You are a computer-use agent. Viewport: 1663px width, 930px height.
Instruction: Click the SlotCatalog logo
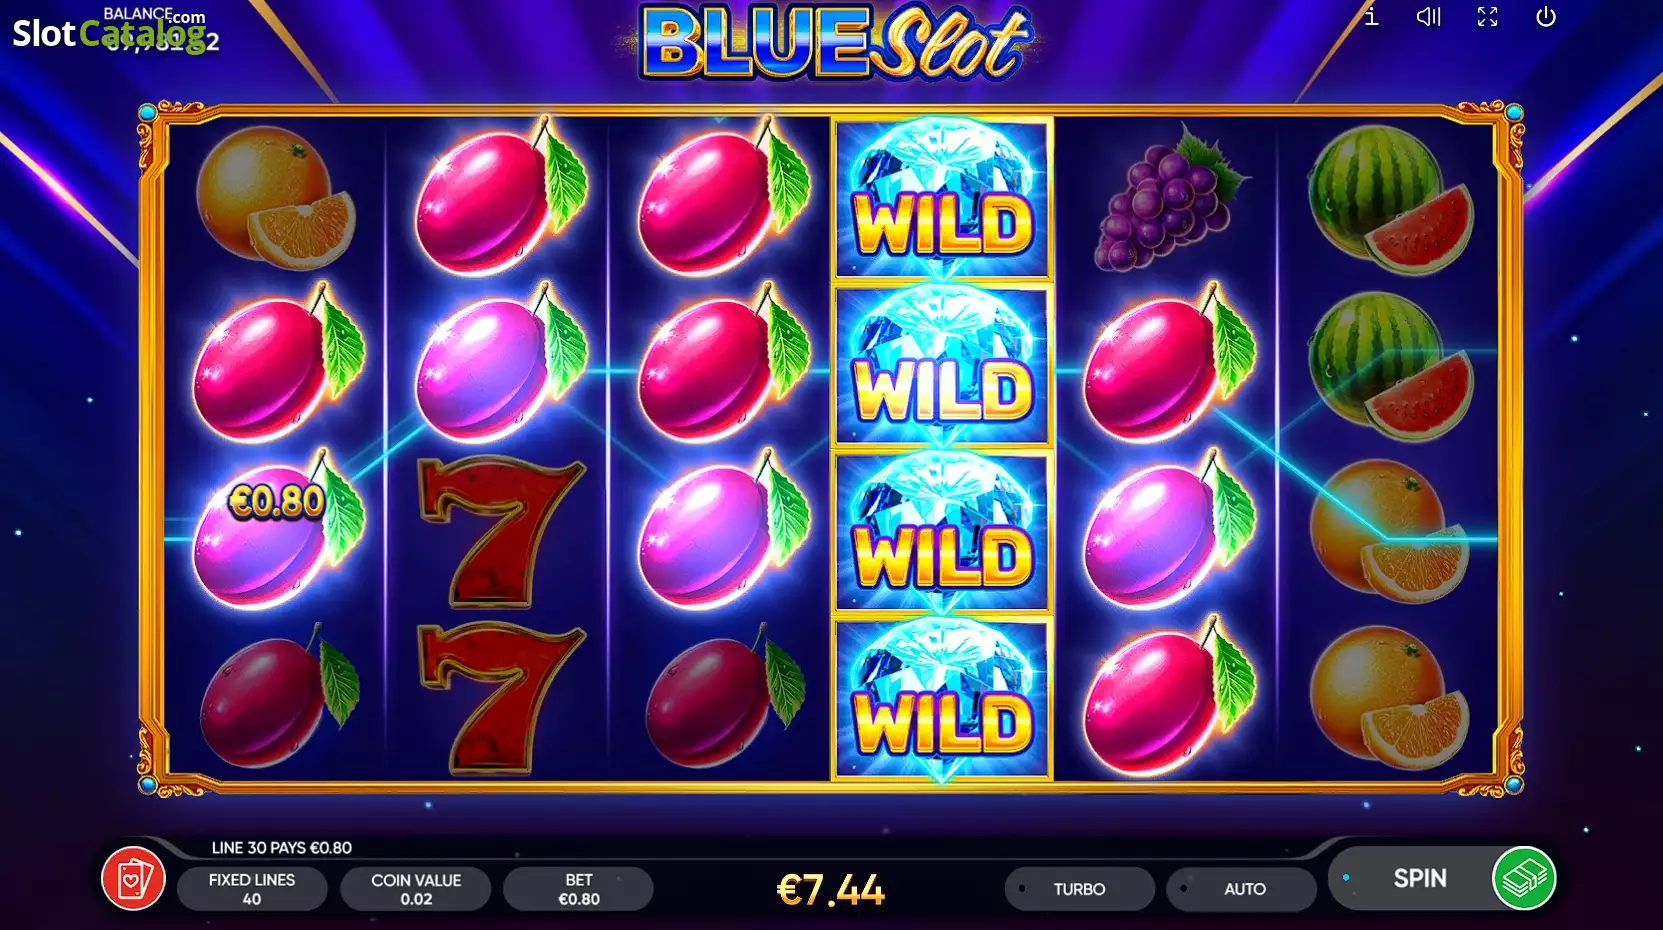(109, 32)
